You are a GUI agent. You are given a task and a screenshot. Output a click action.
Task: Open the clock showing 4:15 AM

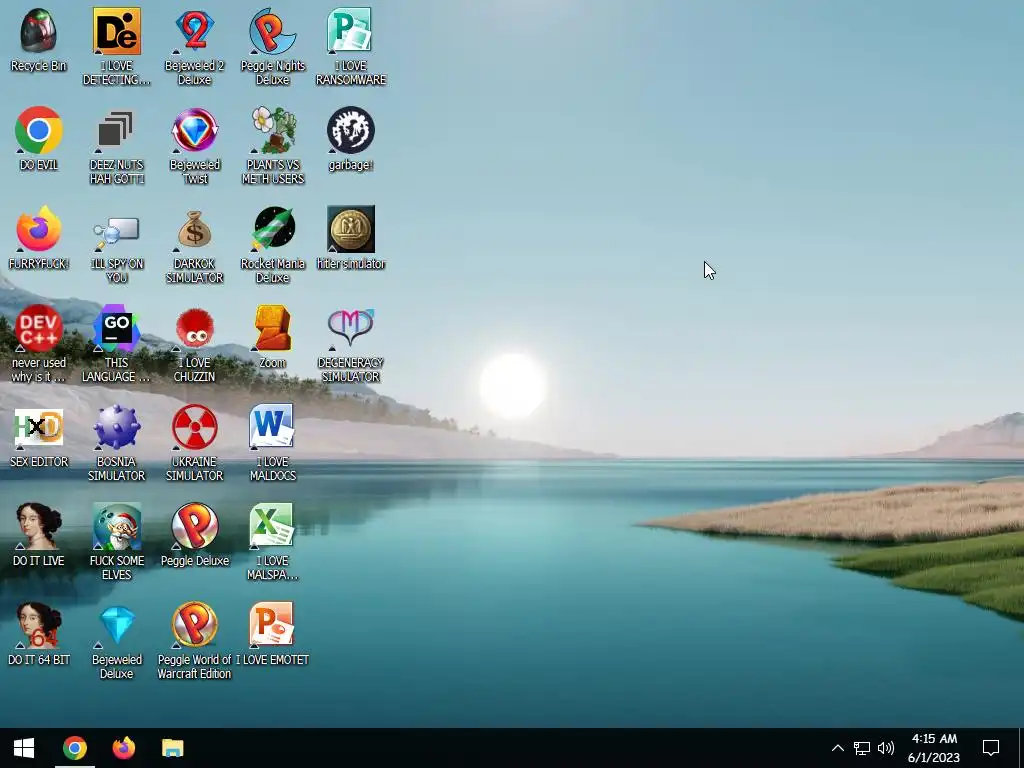[x=934, y=748]
